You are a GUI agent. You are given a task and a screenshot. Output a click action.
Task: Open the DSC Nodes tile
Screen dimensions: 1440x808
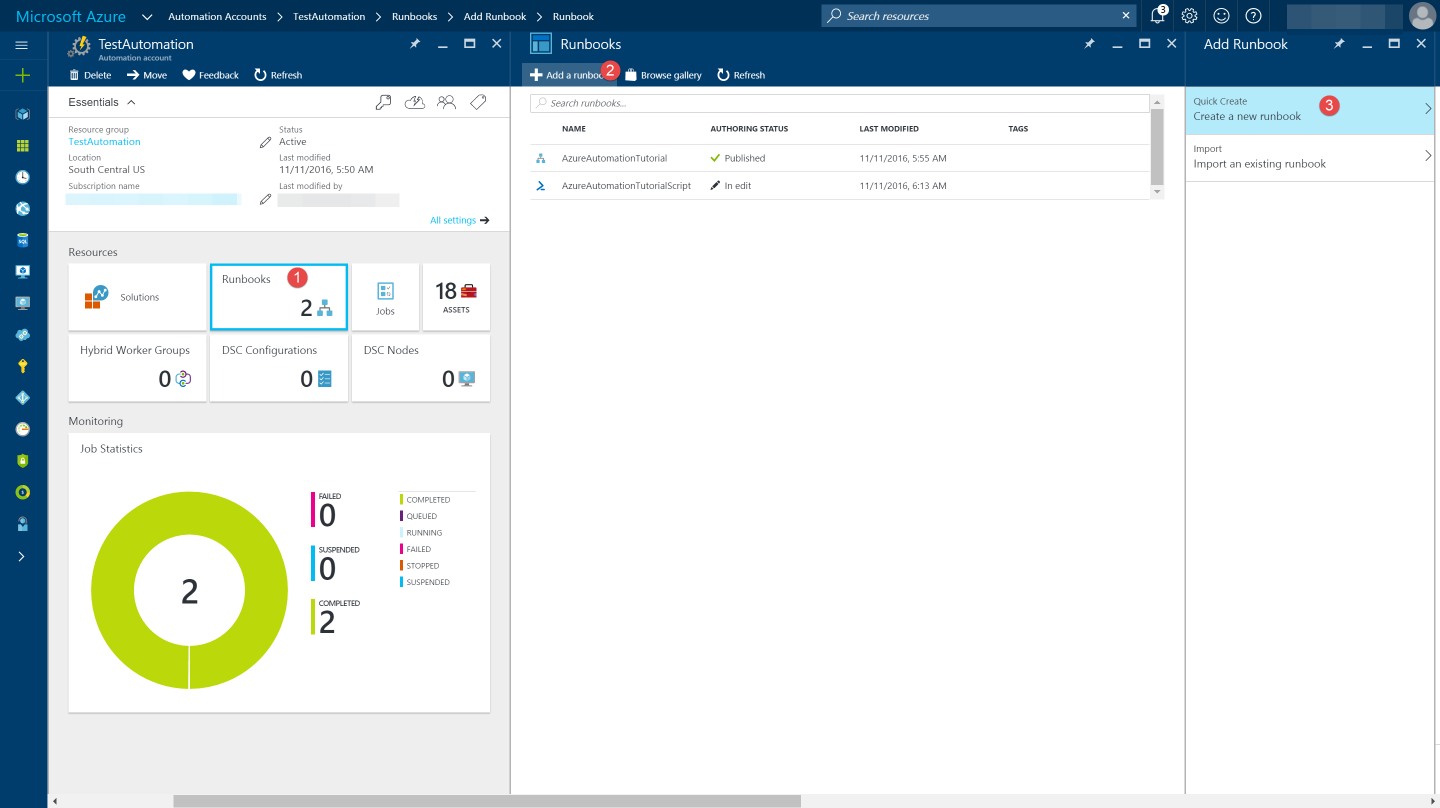(x=421, y=368)
